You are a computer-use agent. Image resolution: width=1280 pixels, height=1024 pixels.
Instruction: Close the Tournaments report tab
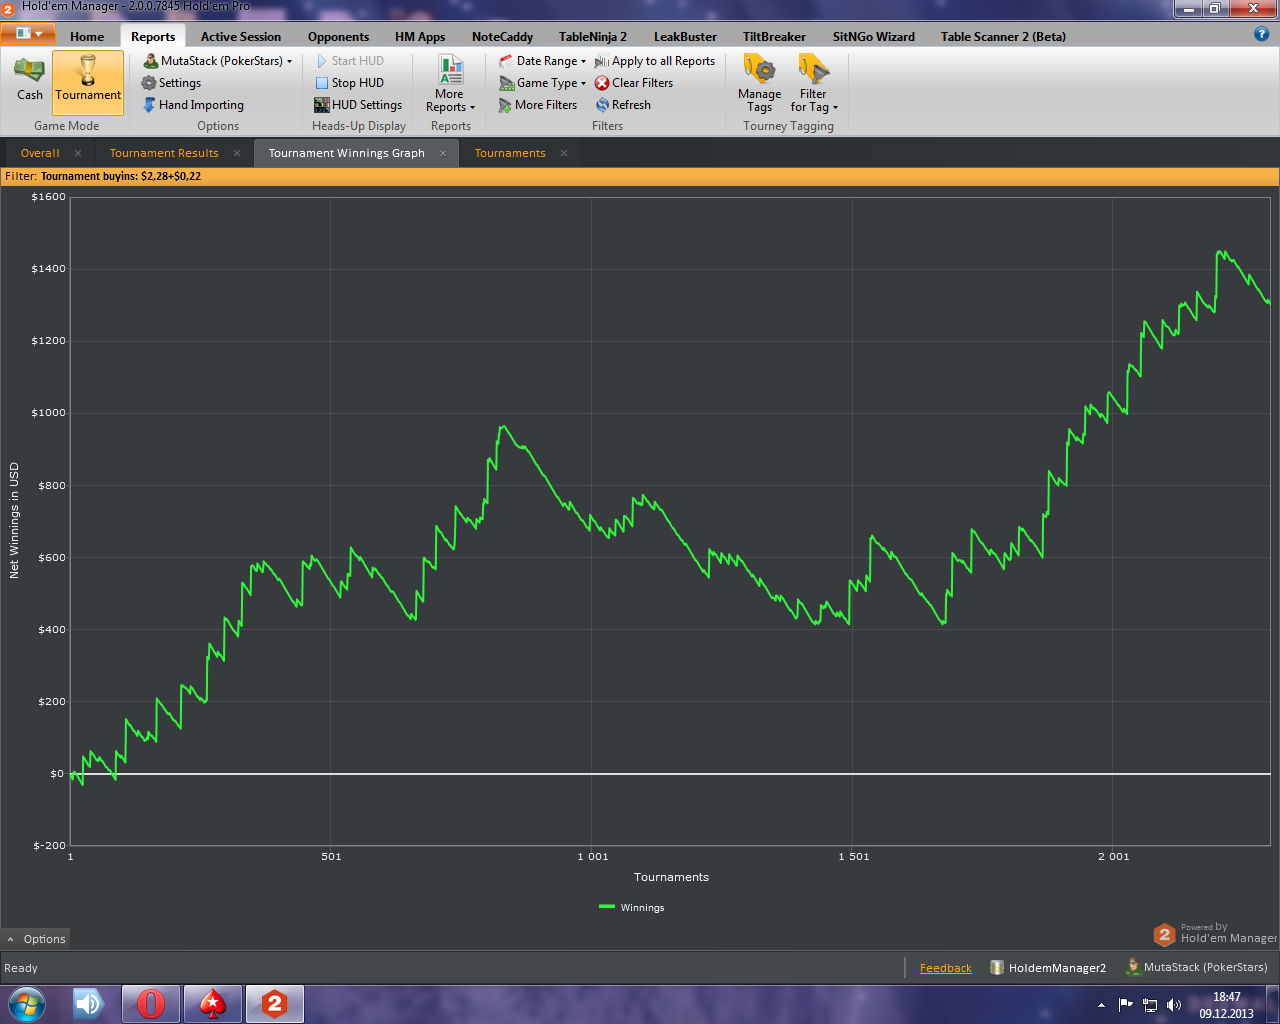564,153
